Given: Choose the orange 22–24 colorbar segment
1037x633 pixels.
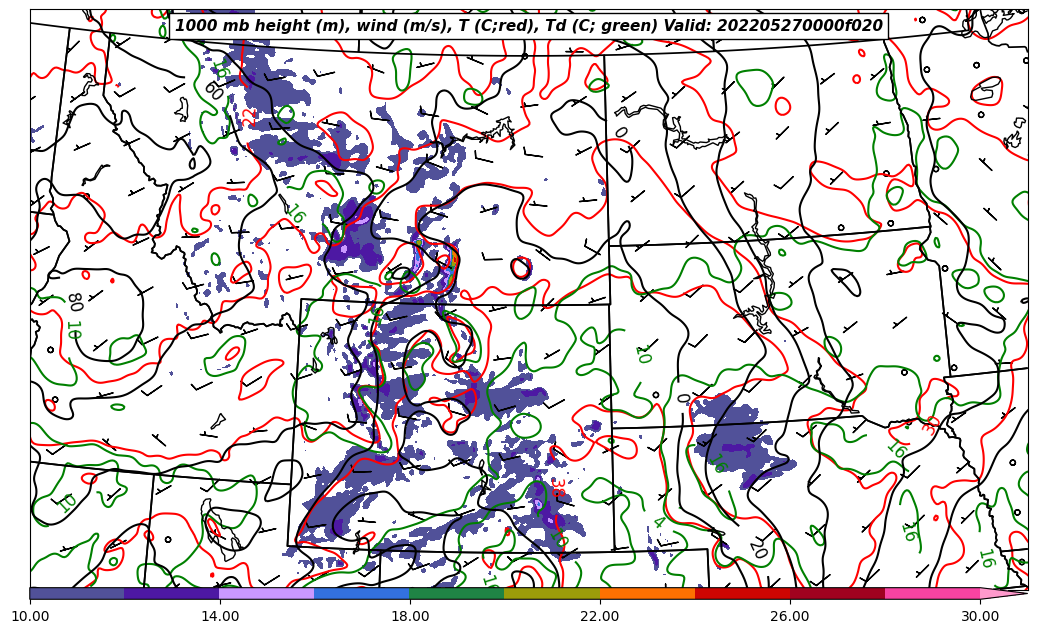Looking at the screenshot, I should coord(647,593).
